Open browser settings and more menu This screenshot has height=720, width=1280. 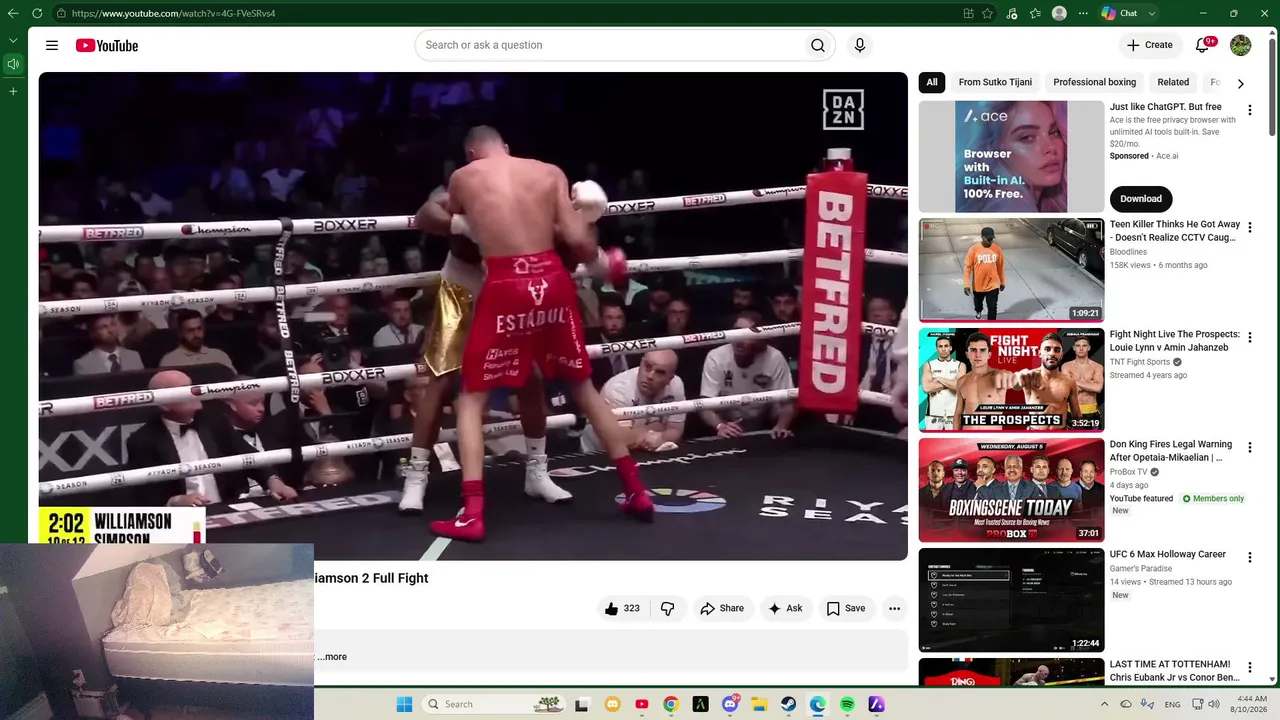point(1083,13)
